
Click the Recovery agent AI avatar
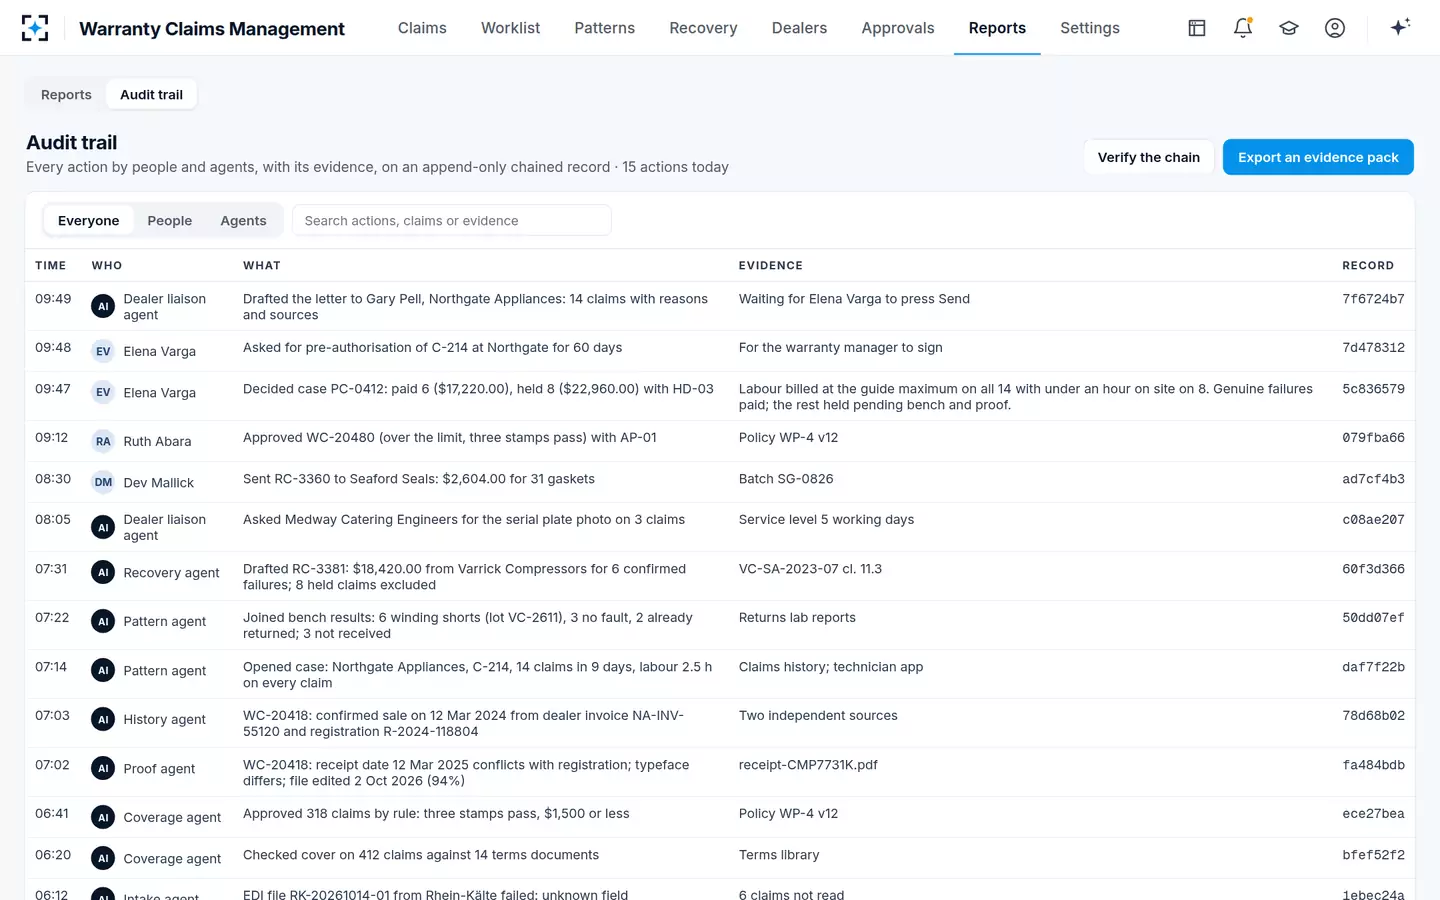[x=103, y=572]
